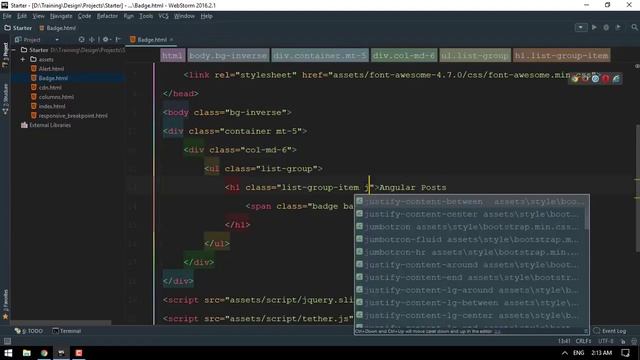Viewport: 640px width, 360px height.
Task: Toggle the vertical Structure side tab
Action: click(x=5, y=99)
